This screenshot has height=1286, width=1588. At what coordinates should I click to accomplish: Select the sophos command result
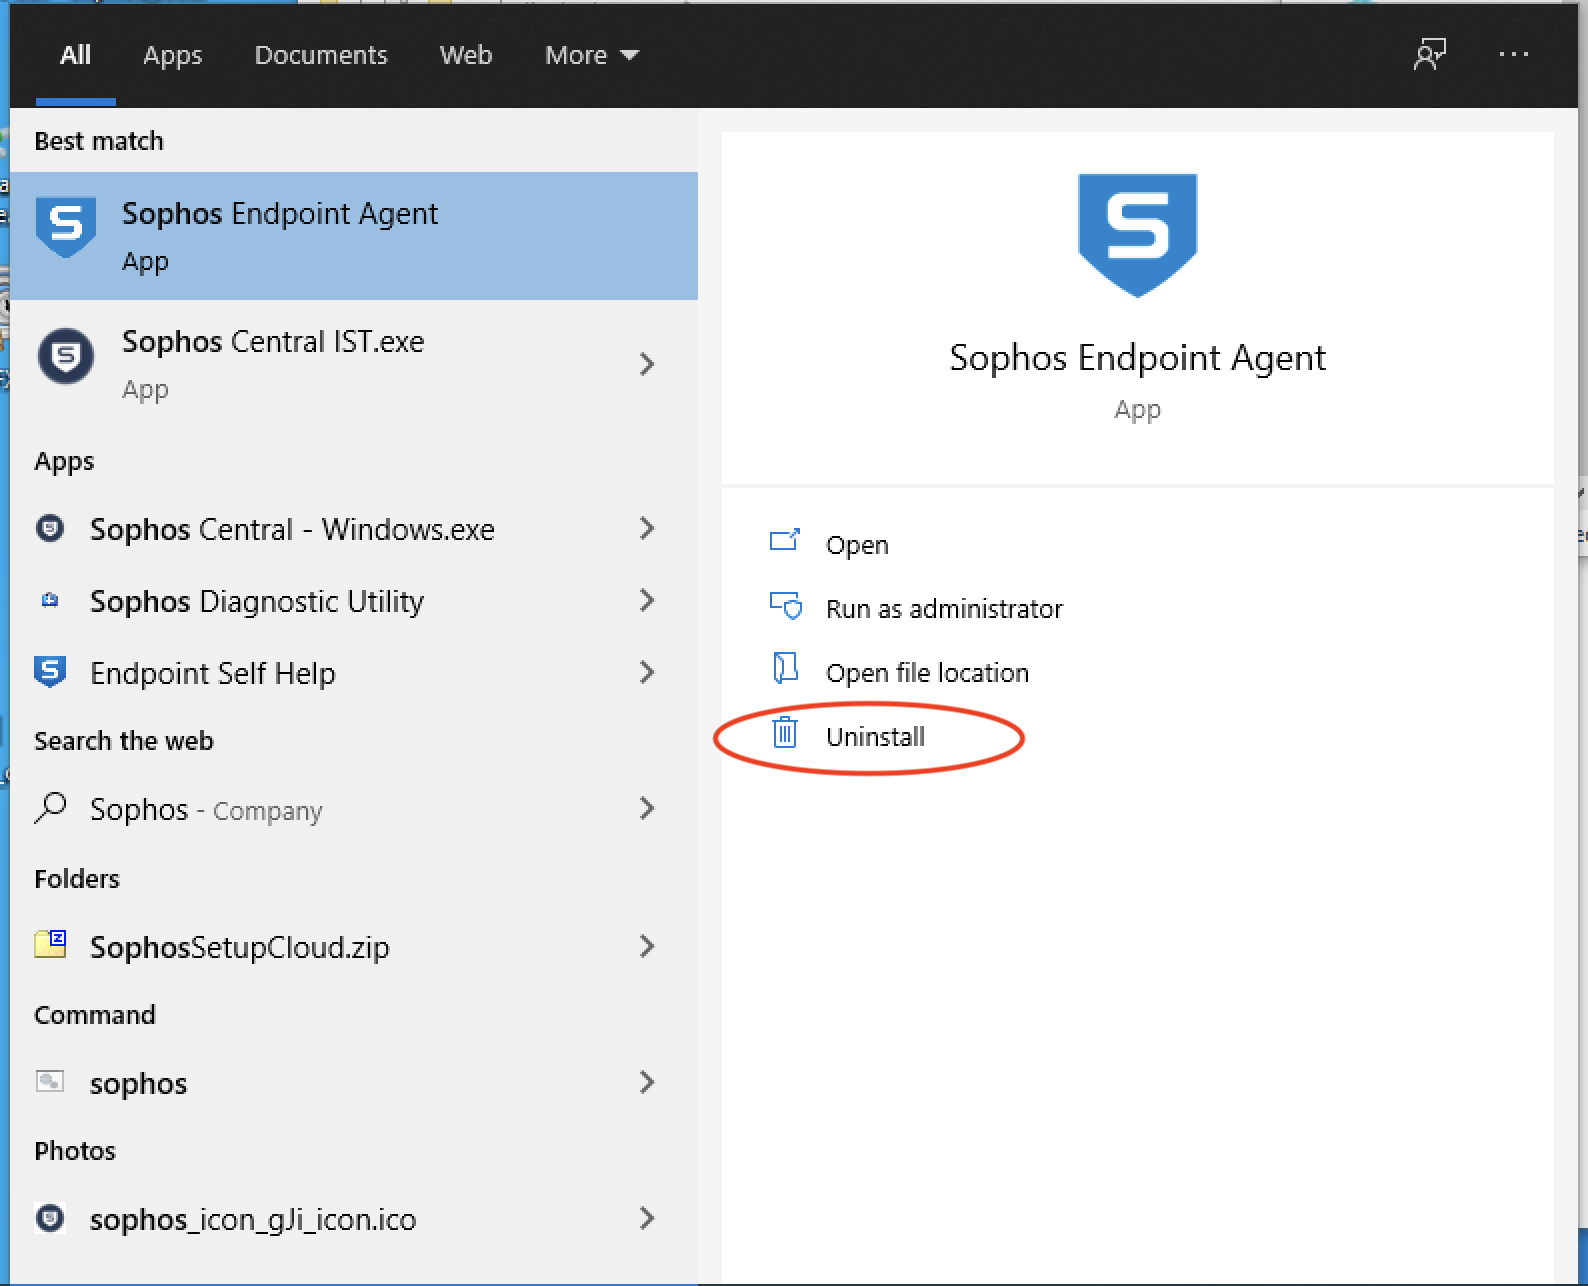(x=354, y=1082)
